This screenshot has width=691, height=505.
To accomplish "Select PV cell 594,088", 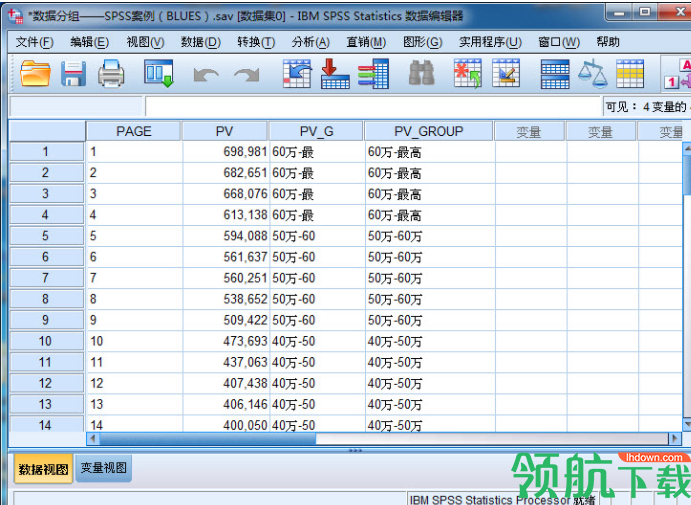I will coord(225,236).
